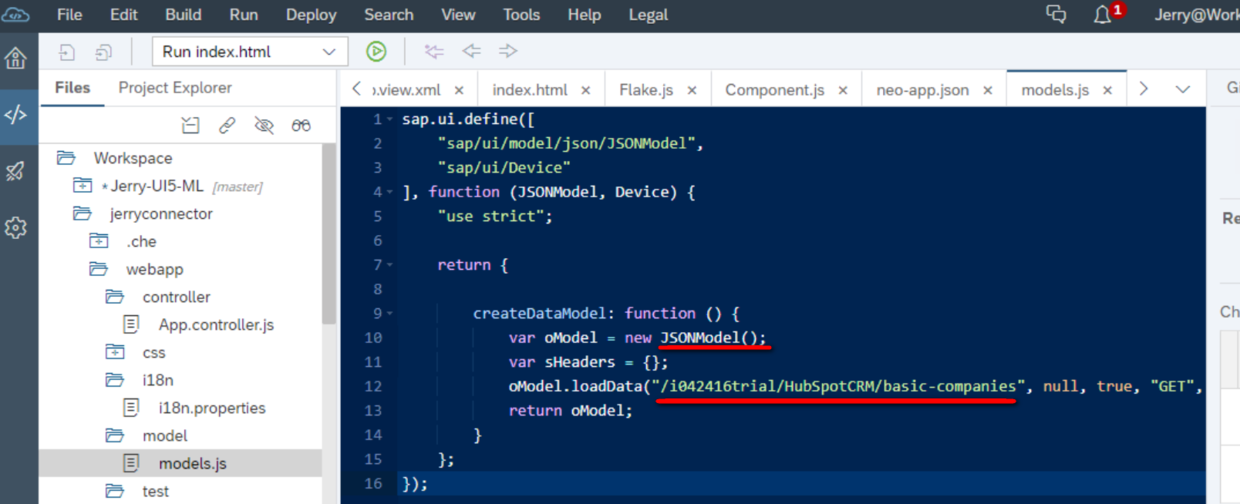Click the glasses search-in-files icon

tap(301, 125)
